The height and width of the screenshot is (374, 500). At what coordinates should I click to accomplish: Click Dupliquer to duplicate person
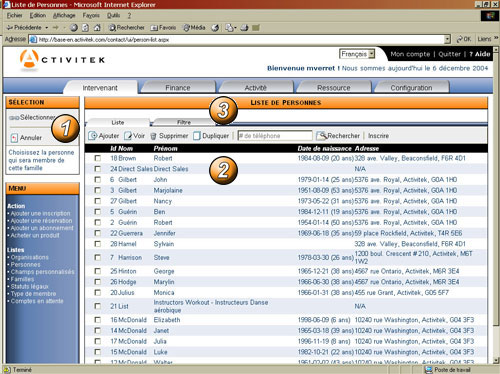click(211, 136)
